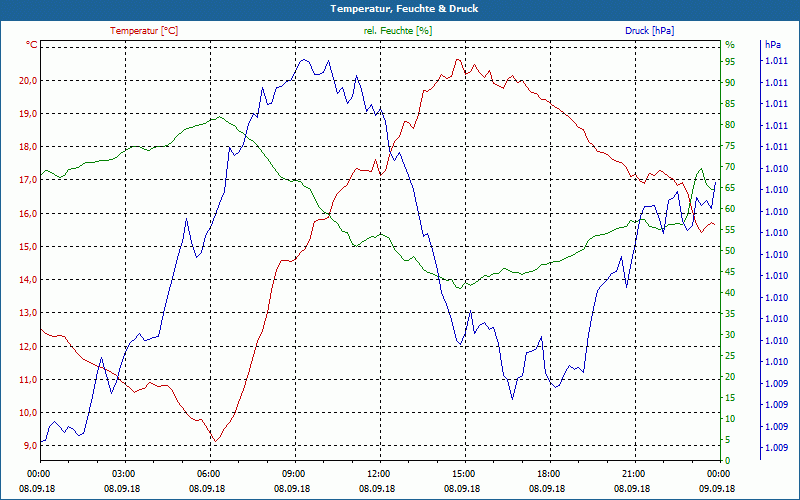Pick the 12,0 temperature axis value
800x500 pixels.
click(x=28, y=346)
